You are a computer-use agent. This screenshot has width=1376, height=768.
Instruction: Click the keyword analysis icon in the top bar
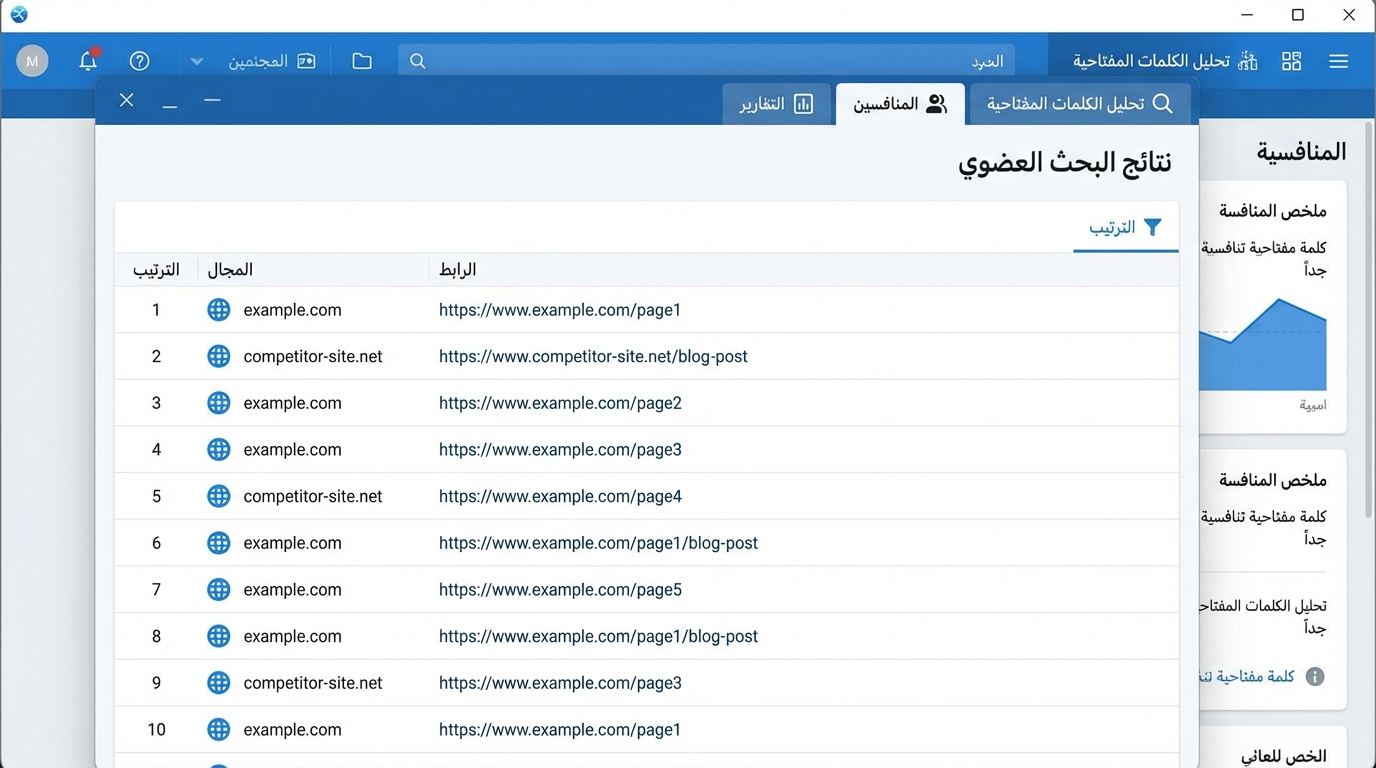pyautogui.click(x=1246, y=60)
